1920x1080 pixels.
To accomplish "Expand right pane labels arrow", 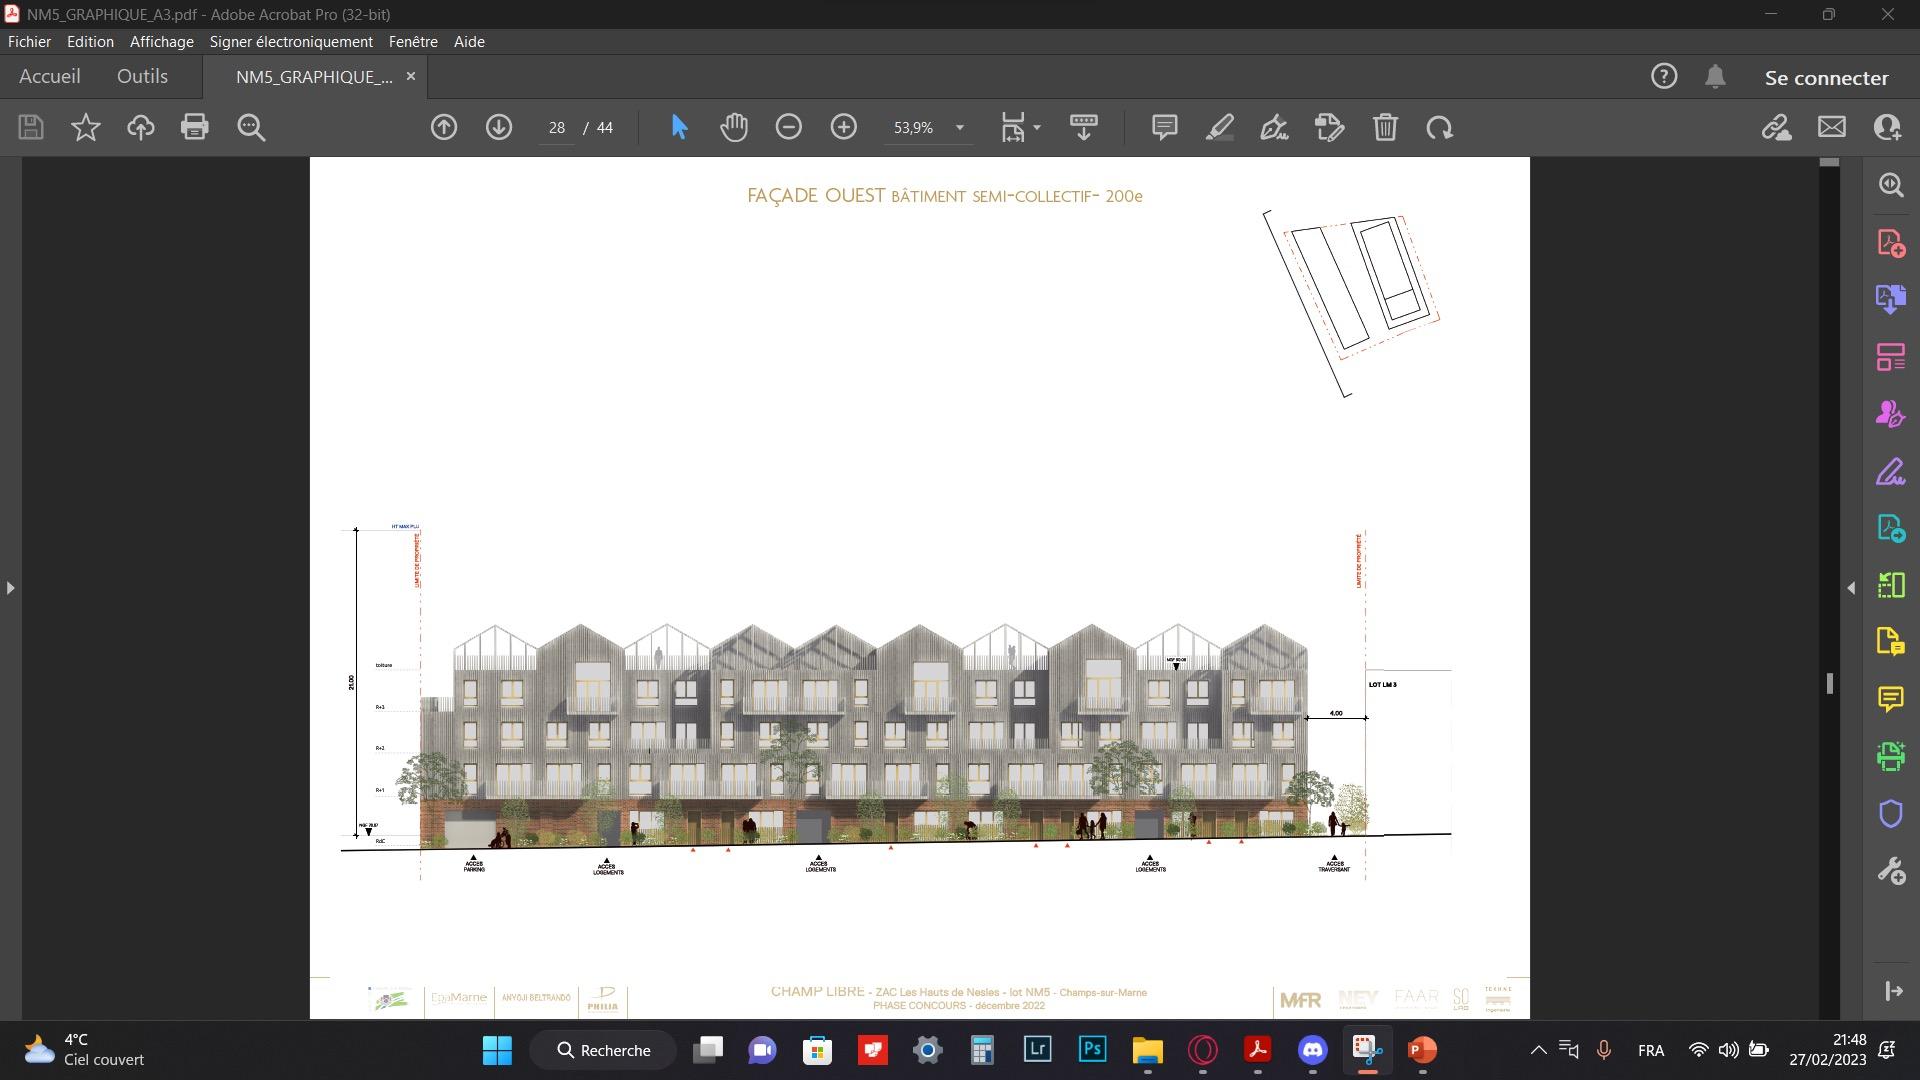I will [1893, 991].
